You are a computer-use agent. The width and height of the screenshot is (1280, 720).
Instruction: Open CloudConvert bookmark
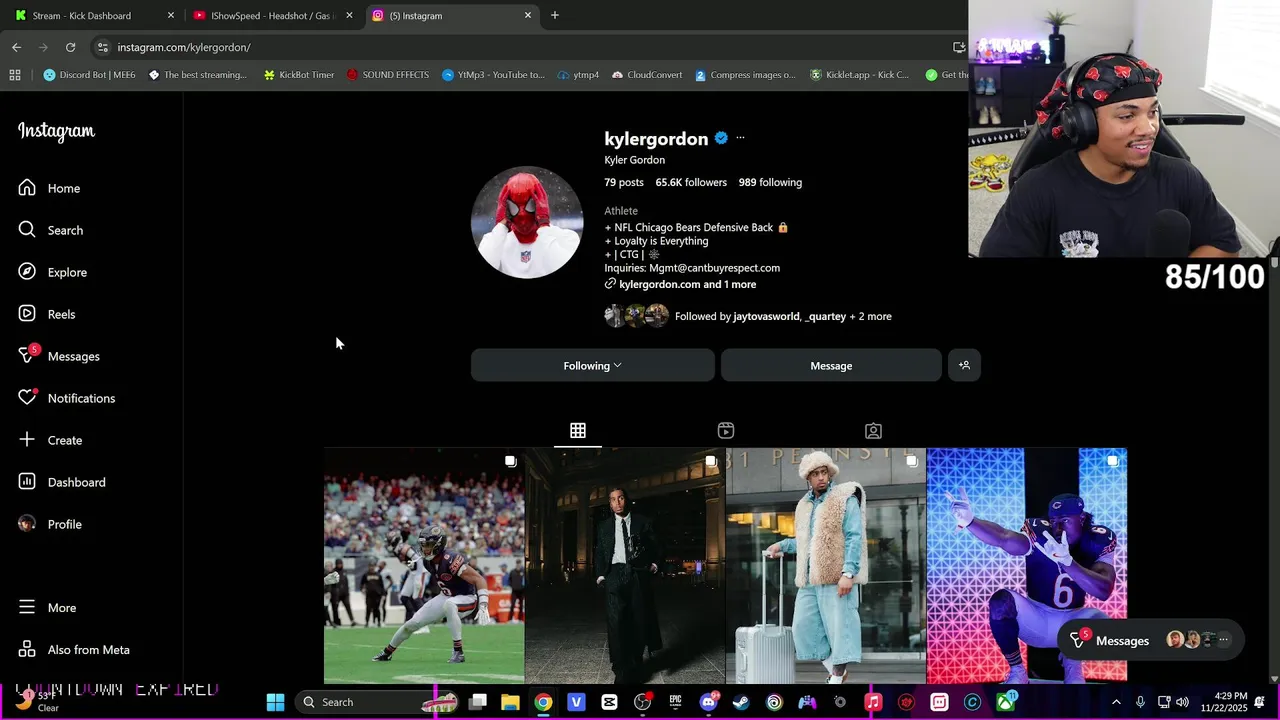click(647, 75)
